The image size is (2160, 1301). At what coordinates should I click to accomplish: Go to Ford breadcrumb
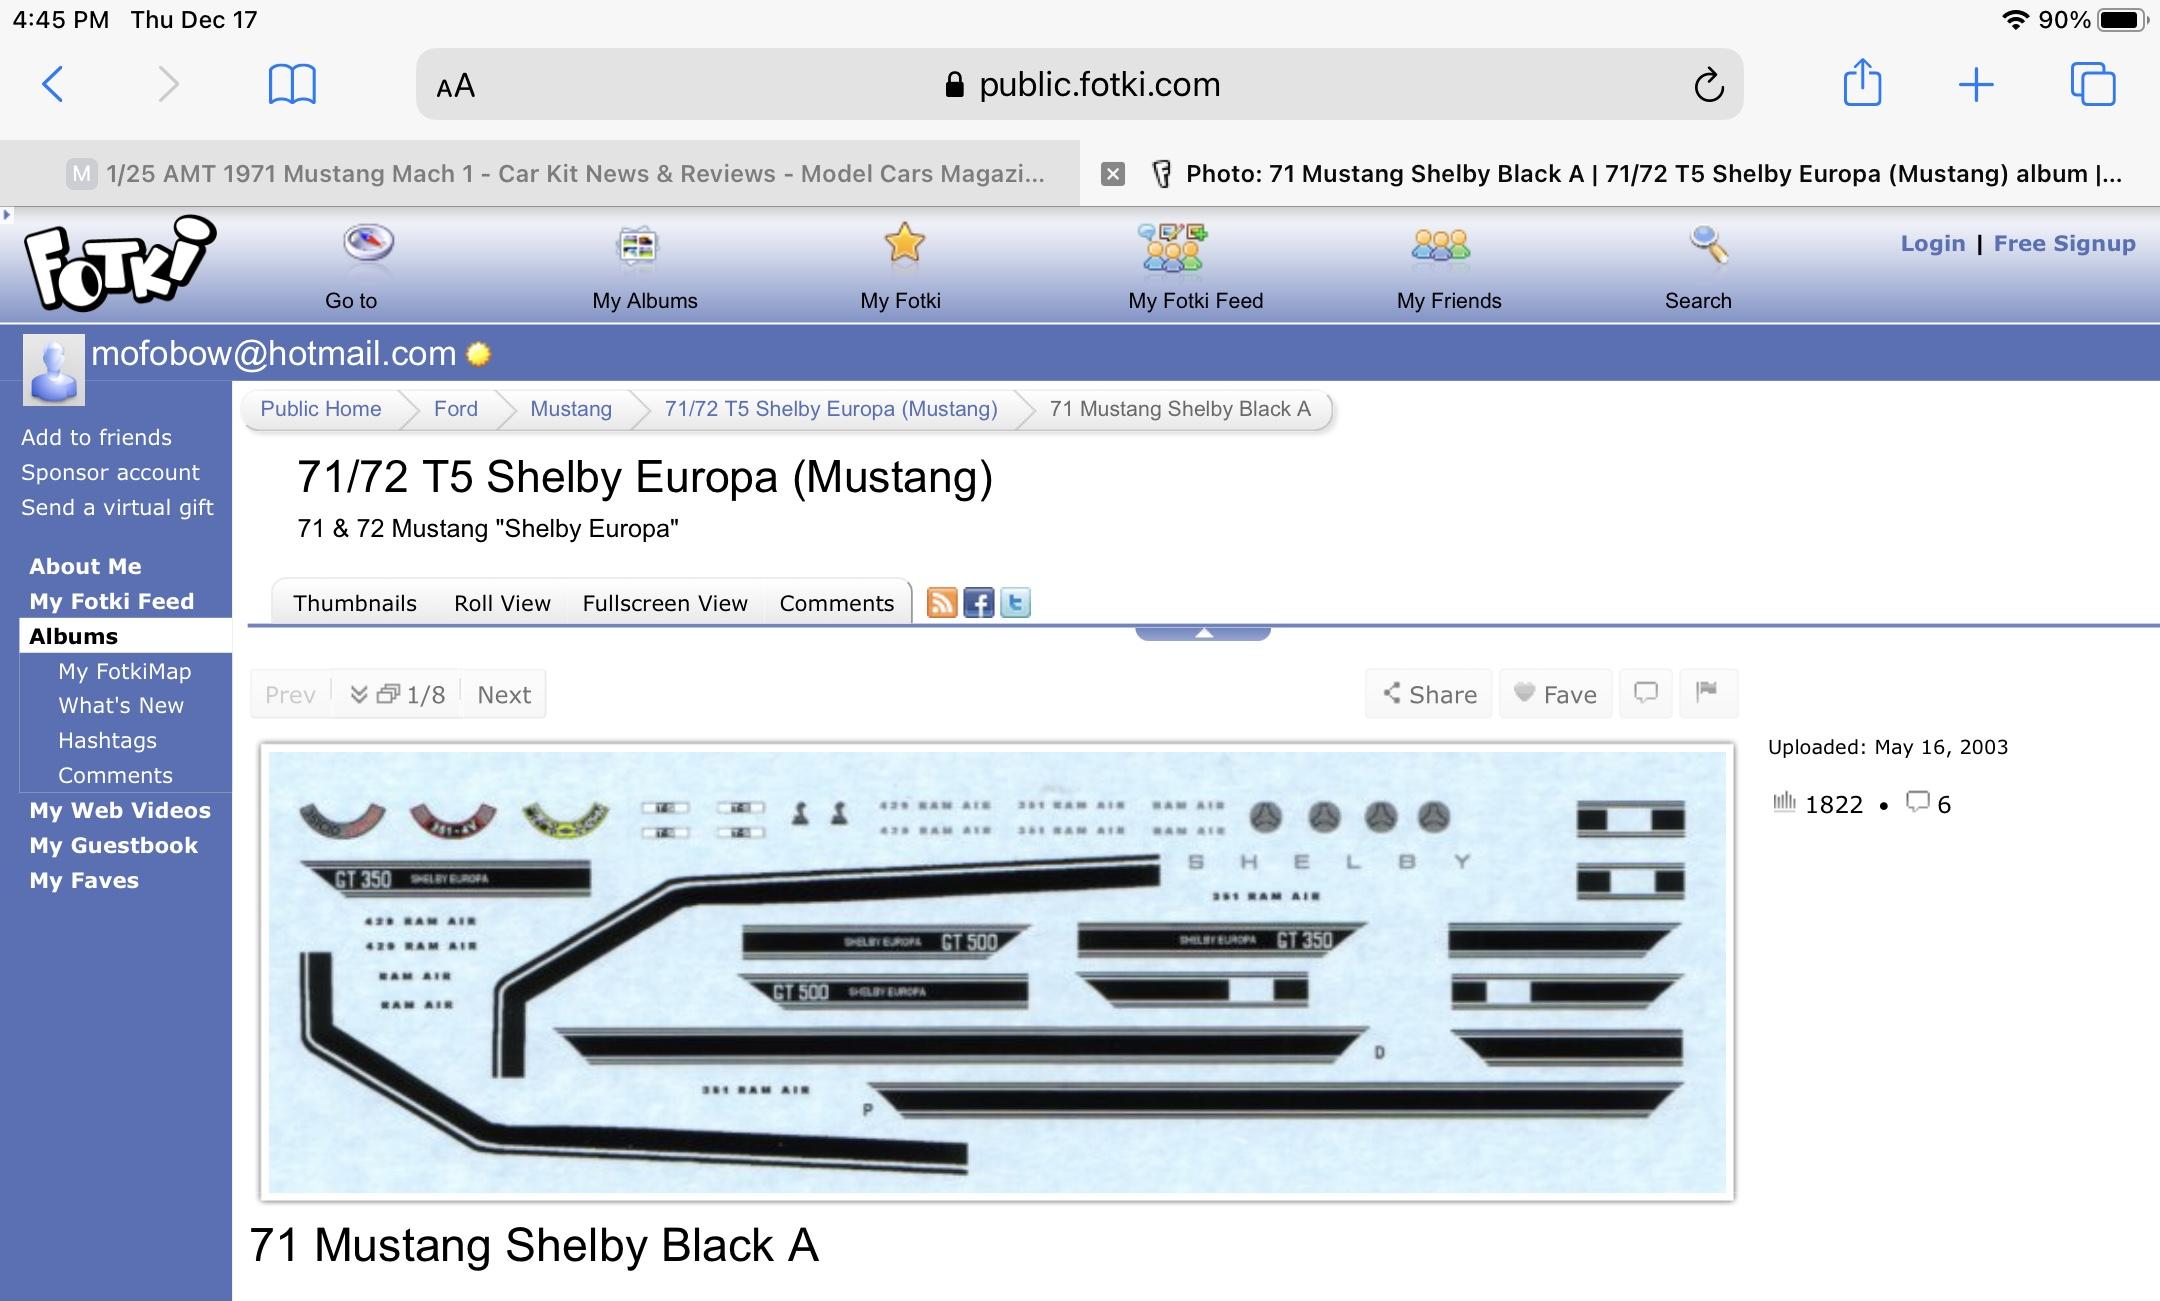(x=455, y=409)
